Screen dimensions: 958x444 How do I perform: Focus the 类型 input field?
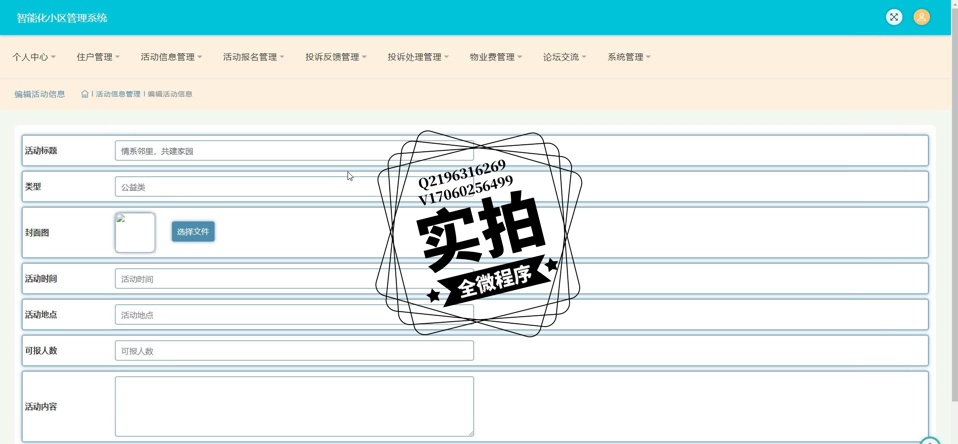click(x=294, y=187)
